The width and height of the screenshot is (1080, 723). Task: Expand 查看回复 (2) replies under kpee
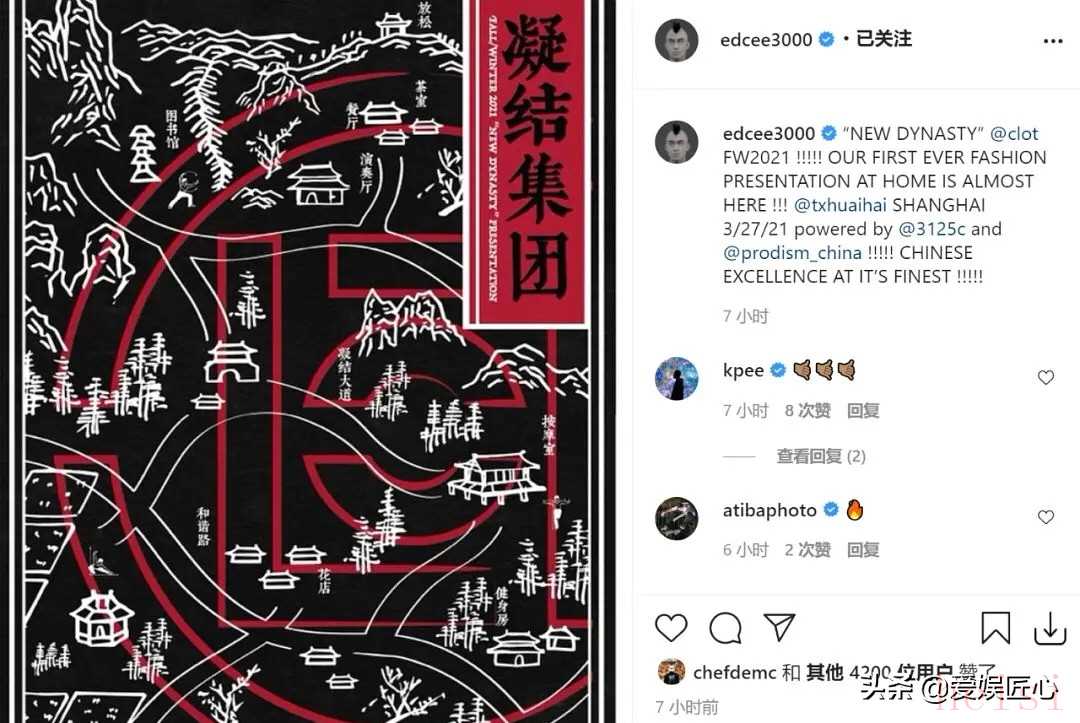(x=820, y=456)
